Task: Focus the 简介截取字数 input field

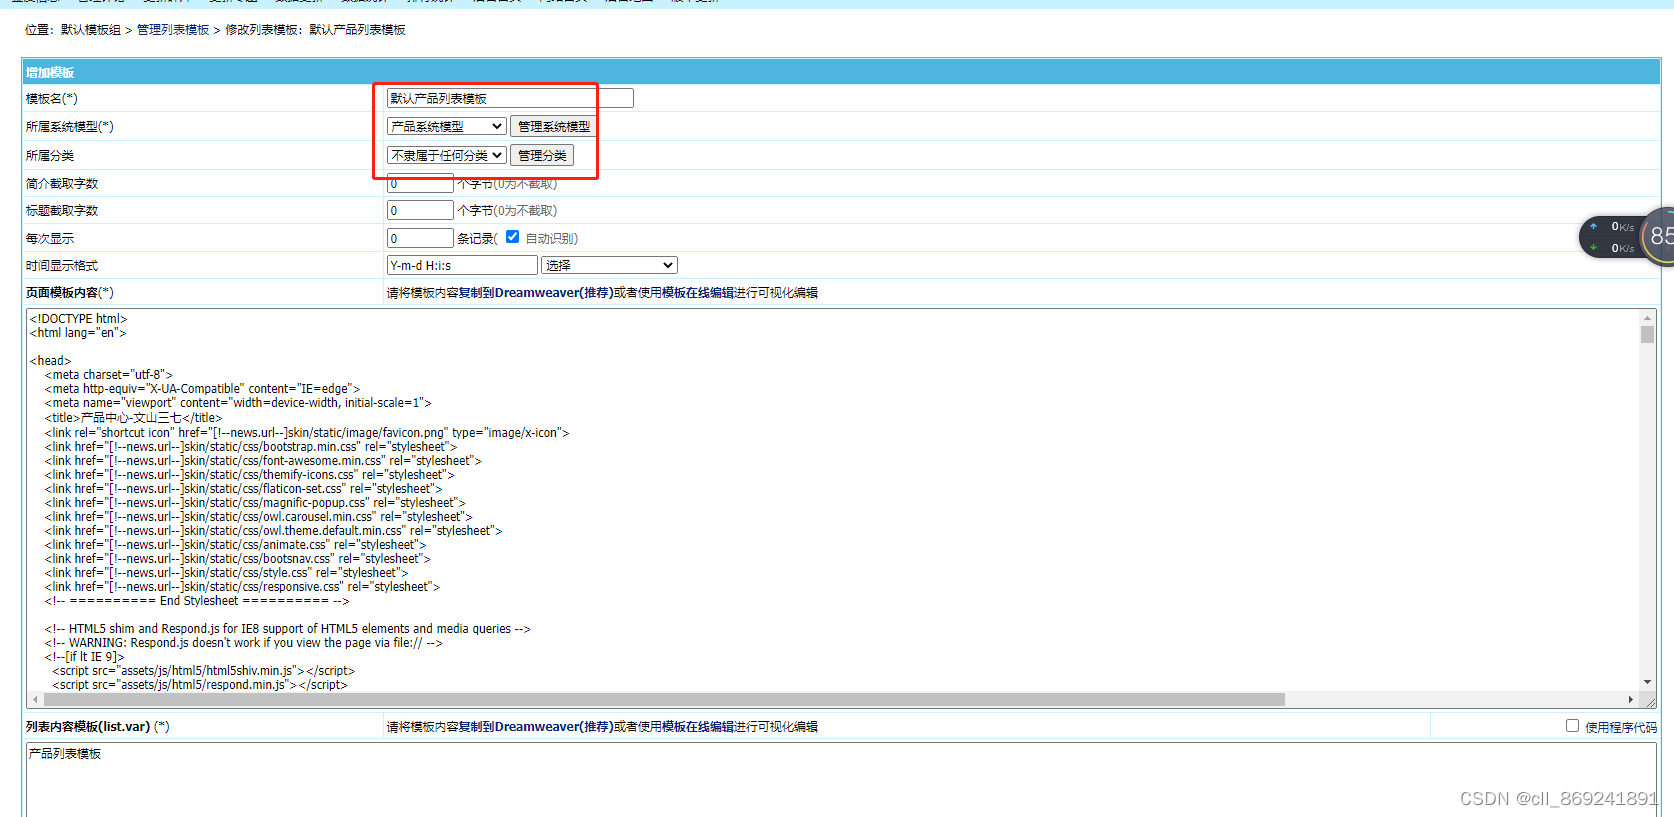Action: 420,183
